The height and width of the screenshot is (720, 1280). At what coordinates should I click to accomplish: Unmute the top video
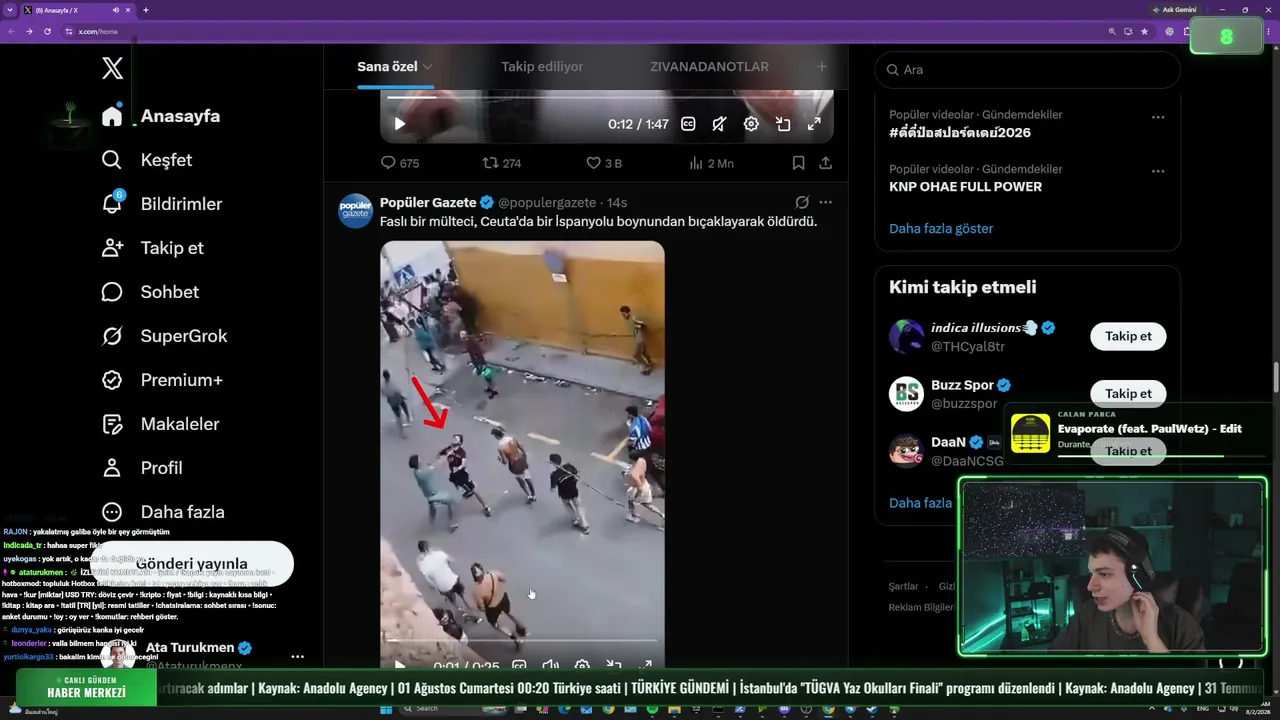pyautogui.click(x=719, y=124)
